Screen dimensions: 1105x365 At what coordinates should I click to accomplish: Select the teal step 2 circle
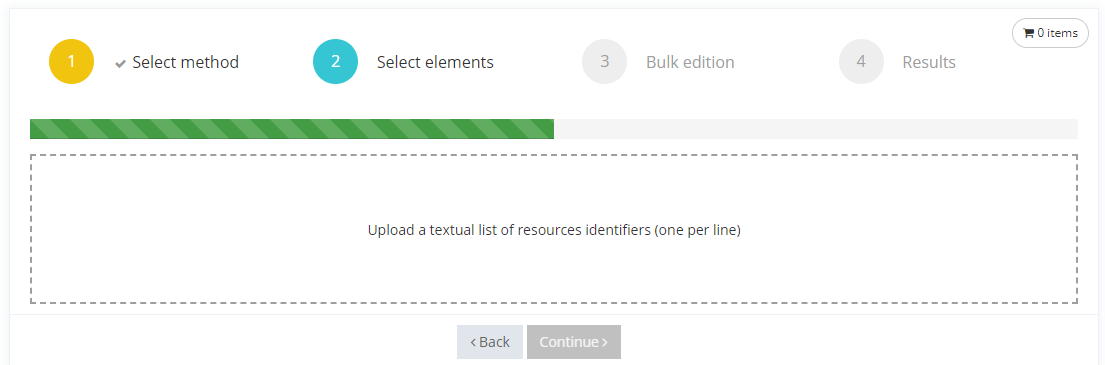335,61
